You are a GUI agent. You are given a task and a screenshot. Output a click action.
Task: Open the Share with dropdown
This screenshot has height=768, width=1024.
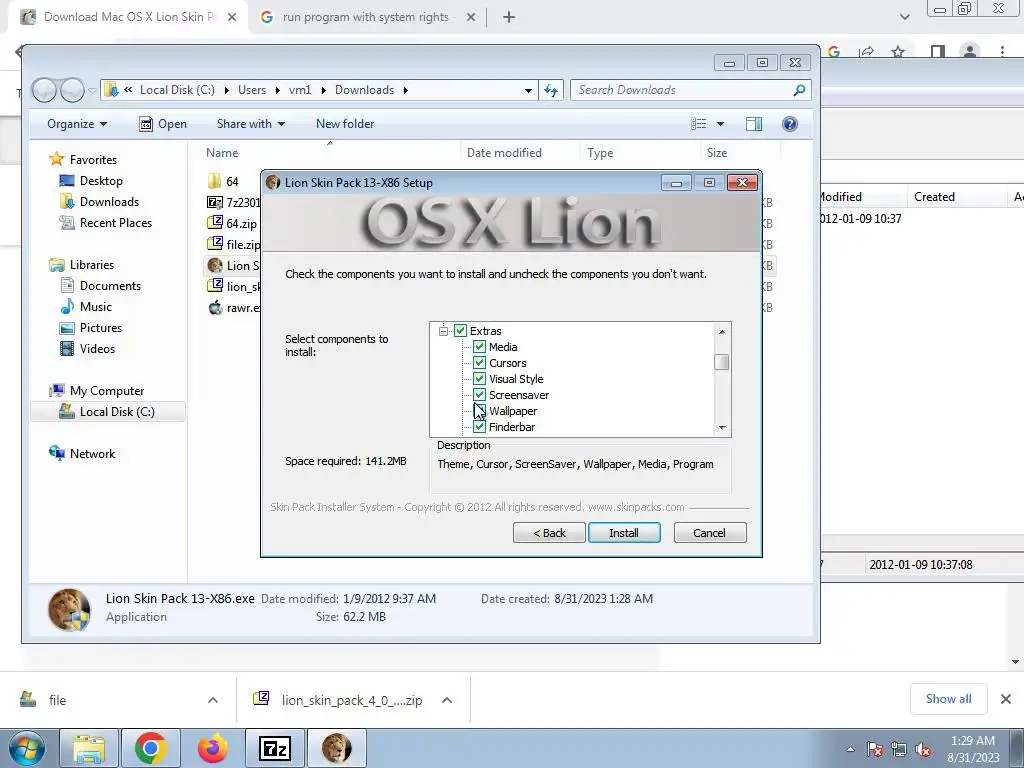(x=251, y=124)
